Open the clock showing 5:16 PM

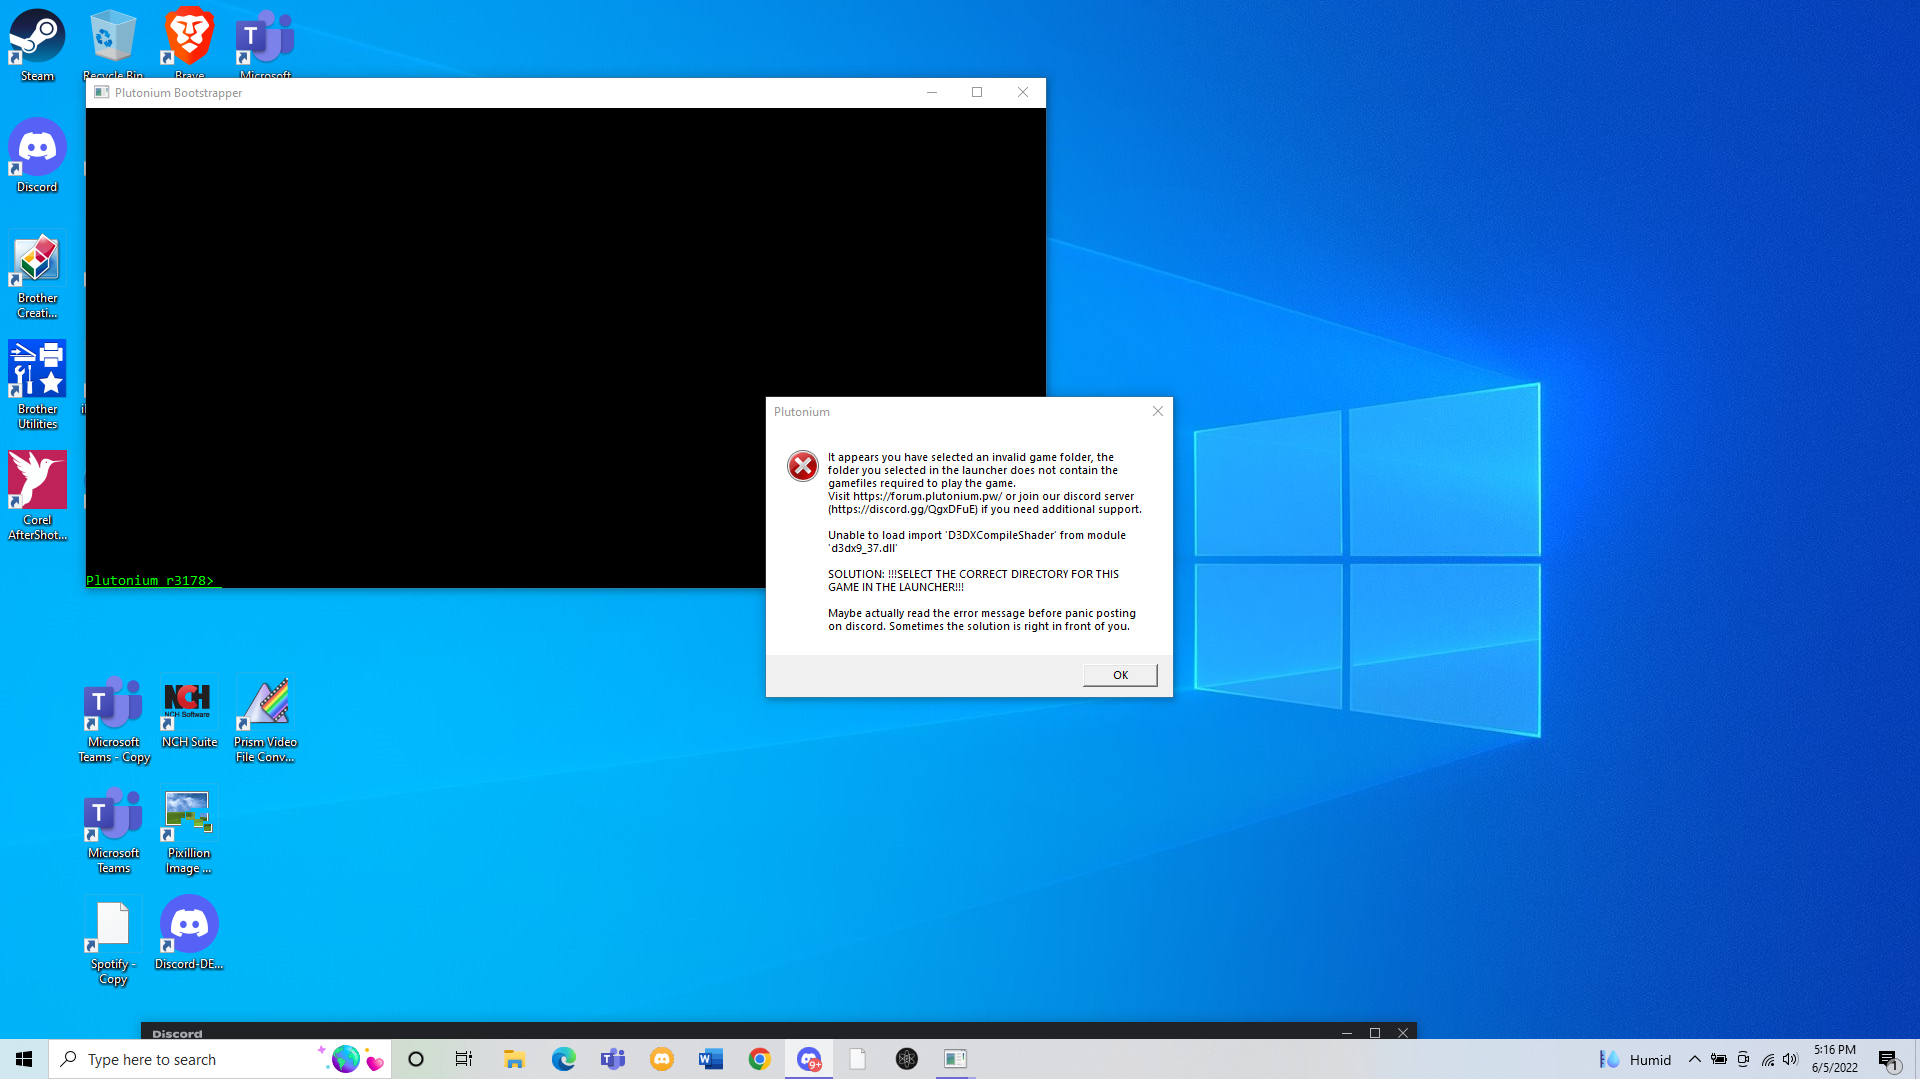1834,1059
